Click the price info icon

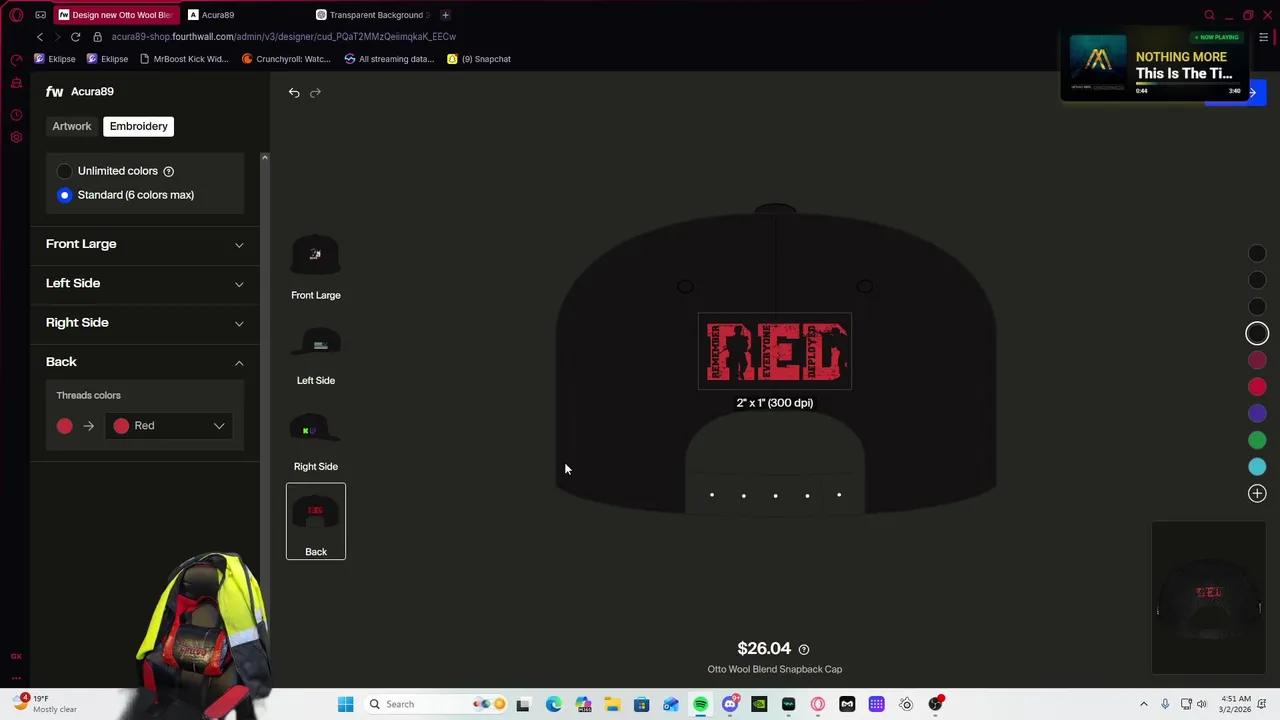click(x=804, y=649)
